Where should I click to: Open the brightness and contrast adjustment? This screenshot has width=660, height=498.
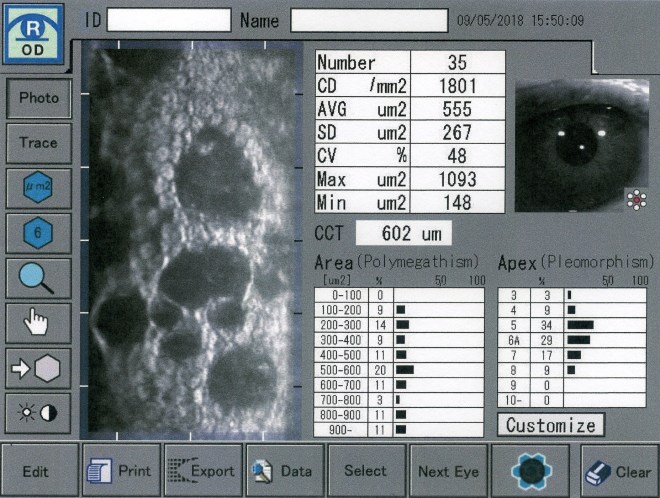38,410
